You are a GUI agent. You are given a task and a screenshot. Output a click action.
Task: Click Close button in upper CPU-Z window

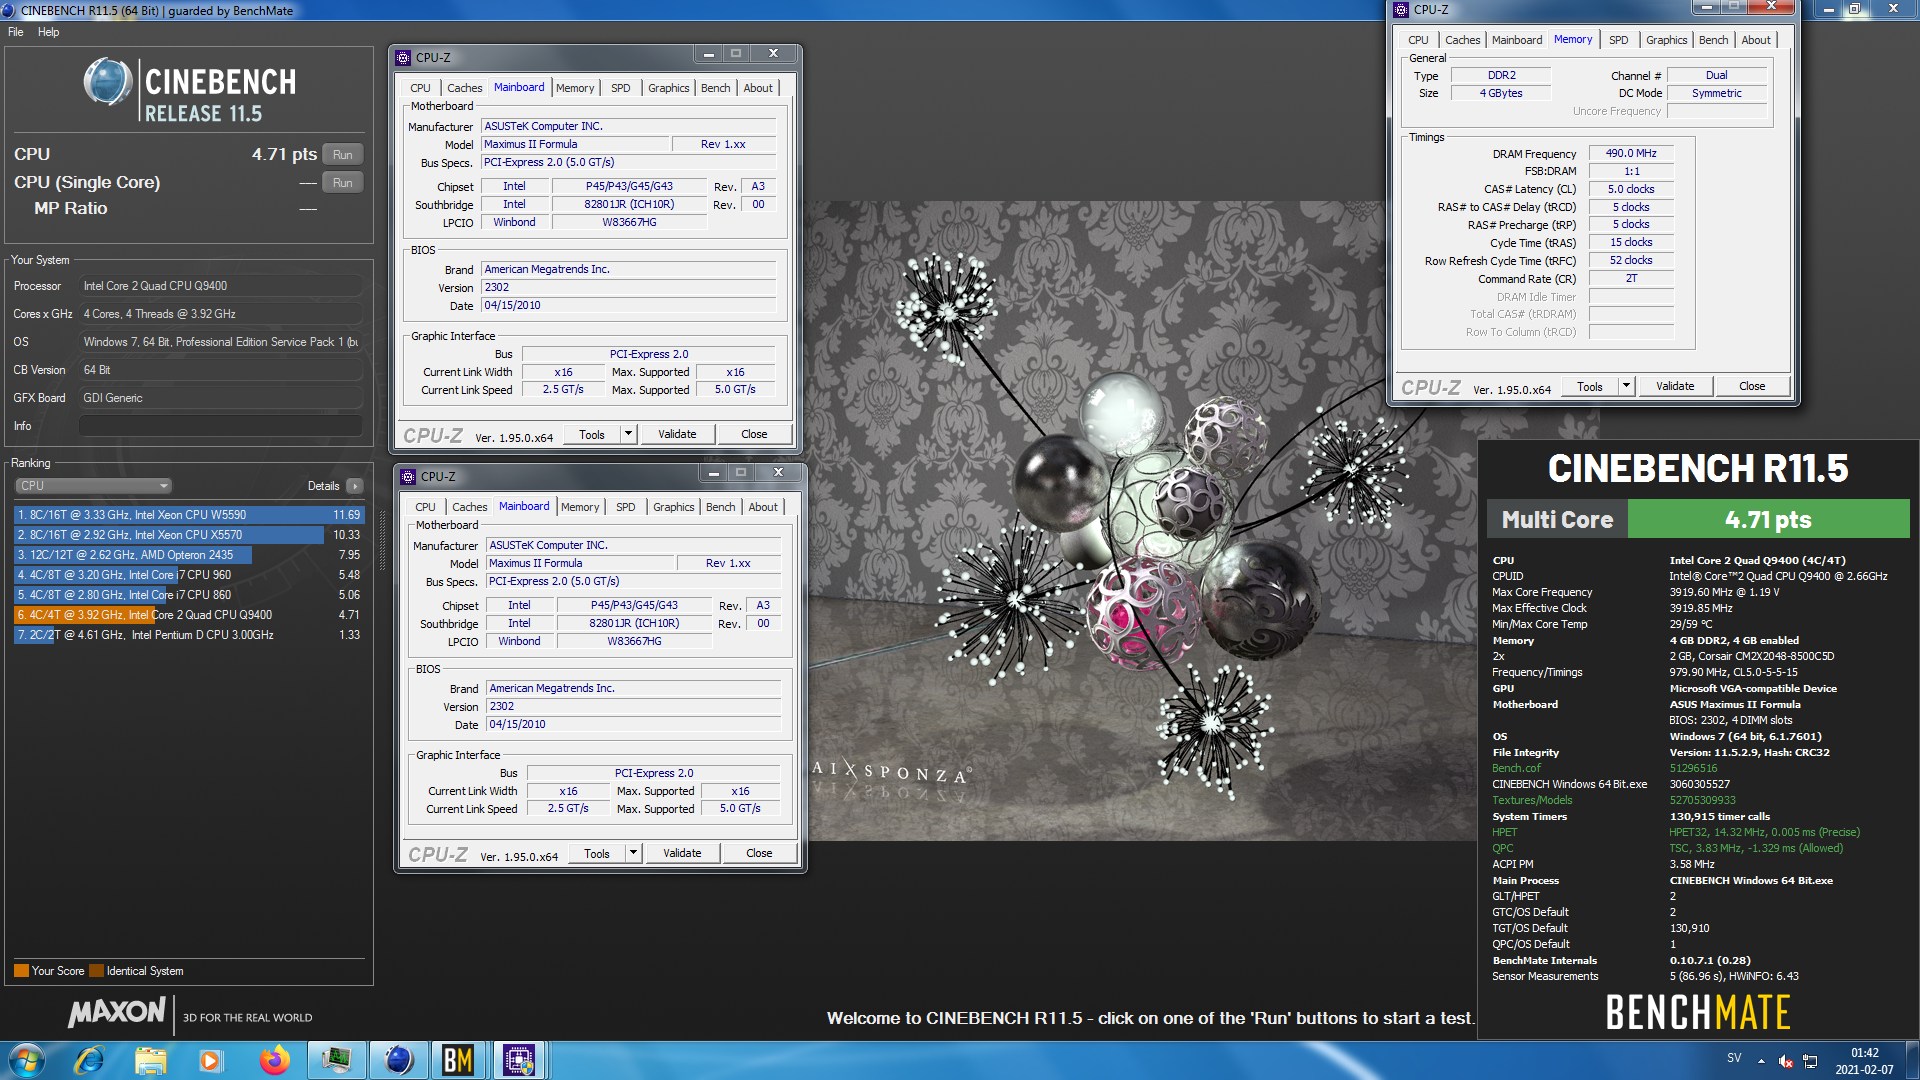point(754,434)
